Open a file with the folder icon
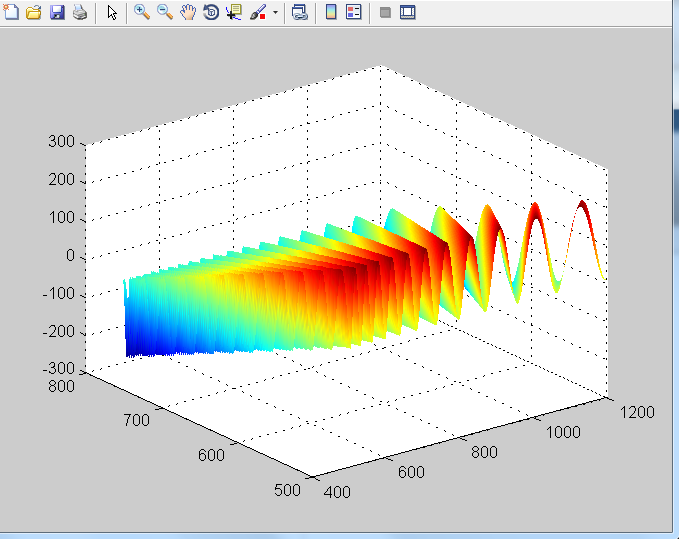 pos(34,13)
